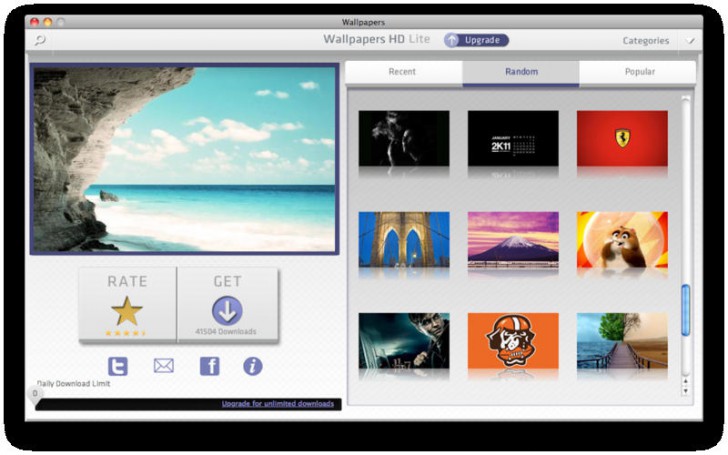Viewport: 728px width, 455px height.
Task: Click the 41504 Downloads count text
Action: (x=226, y=332)
